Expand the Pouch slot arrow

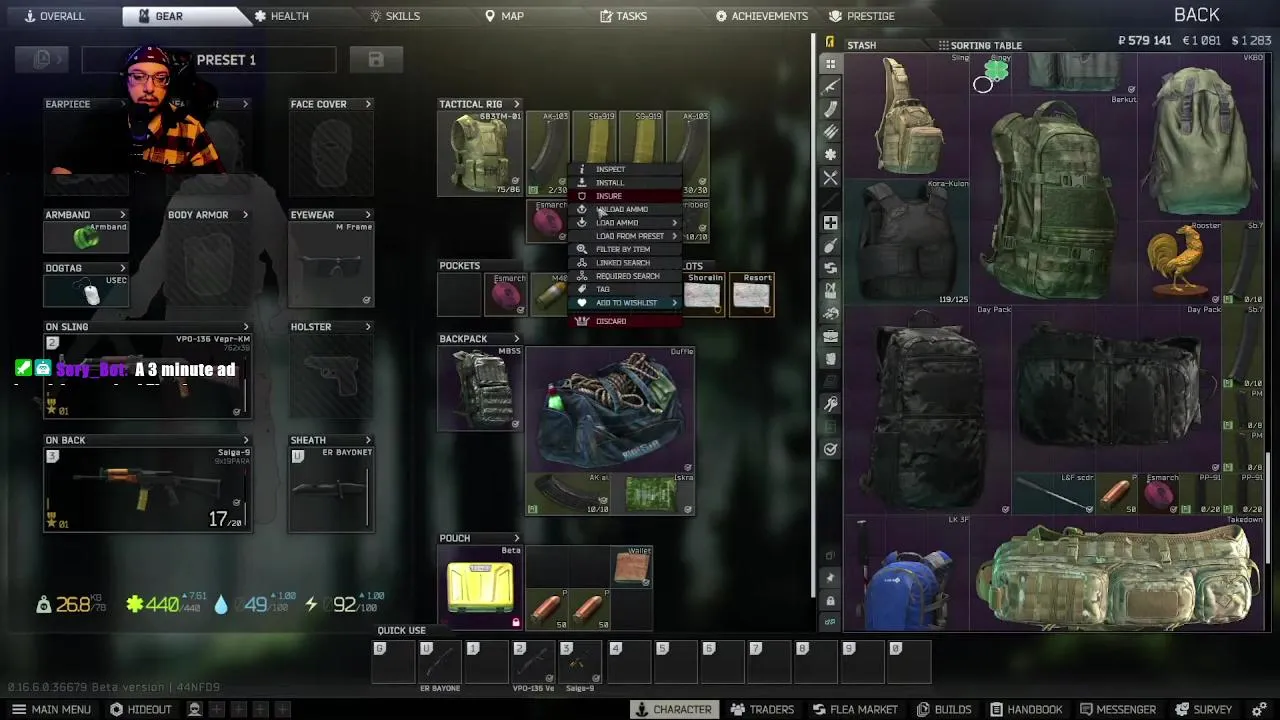517,538
